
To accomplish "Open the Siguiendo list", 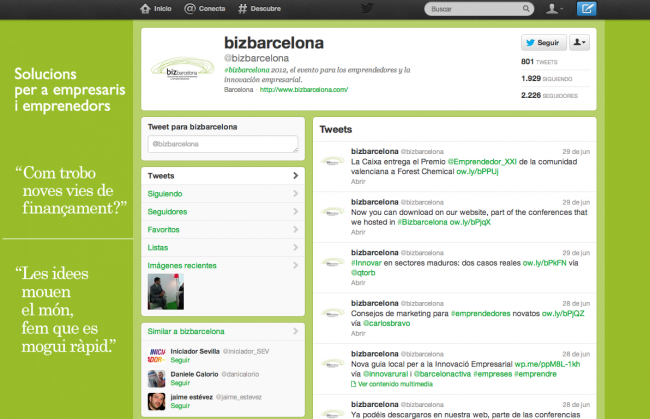I will click(x=223, y=194).
